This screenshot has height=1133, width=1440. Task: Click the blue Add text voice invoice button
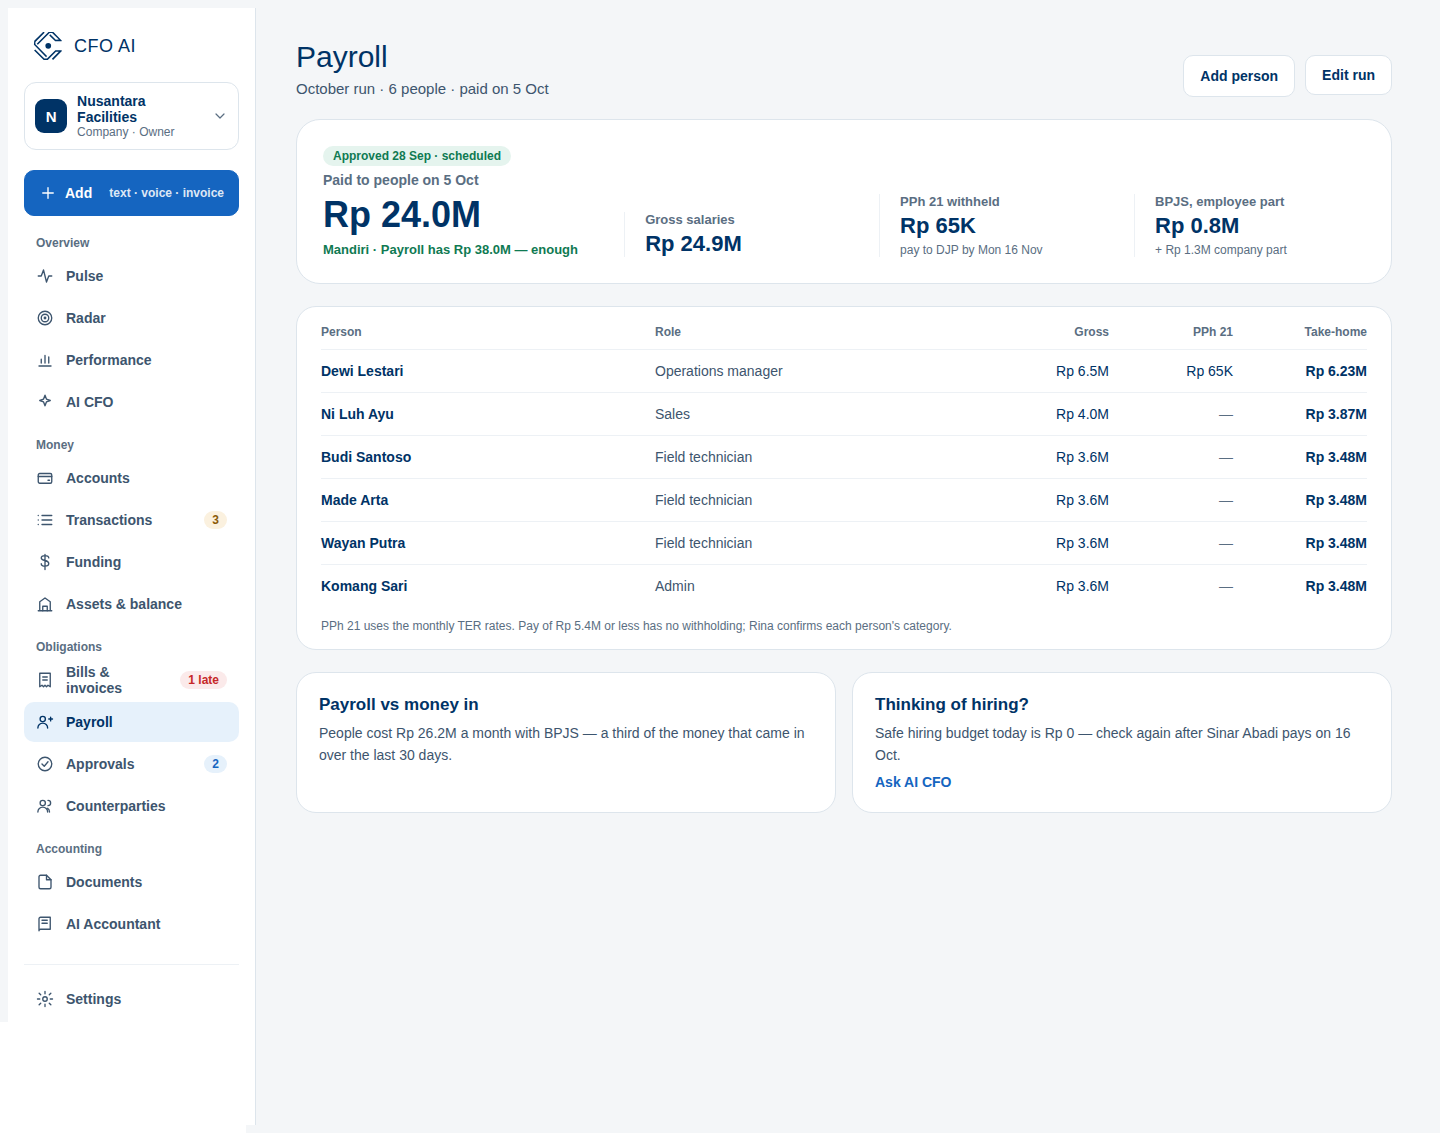click(131, 193)
